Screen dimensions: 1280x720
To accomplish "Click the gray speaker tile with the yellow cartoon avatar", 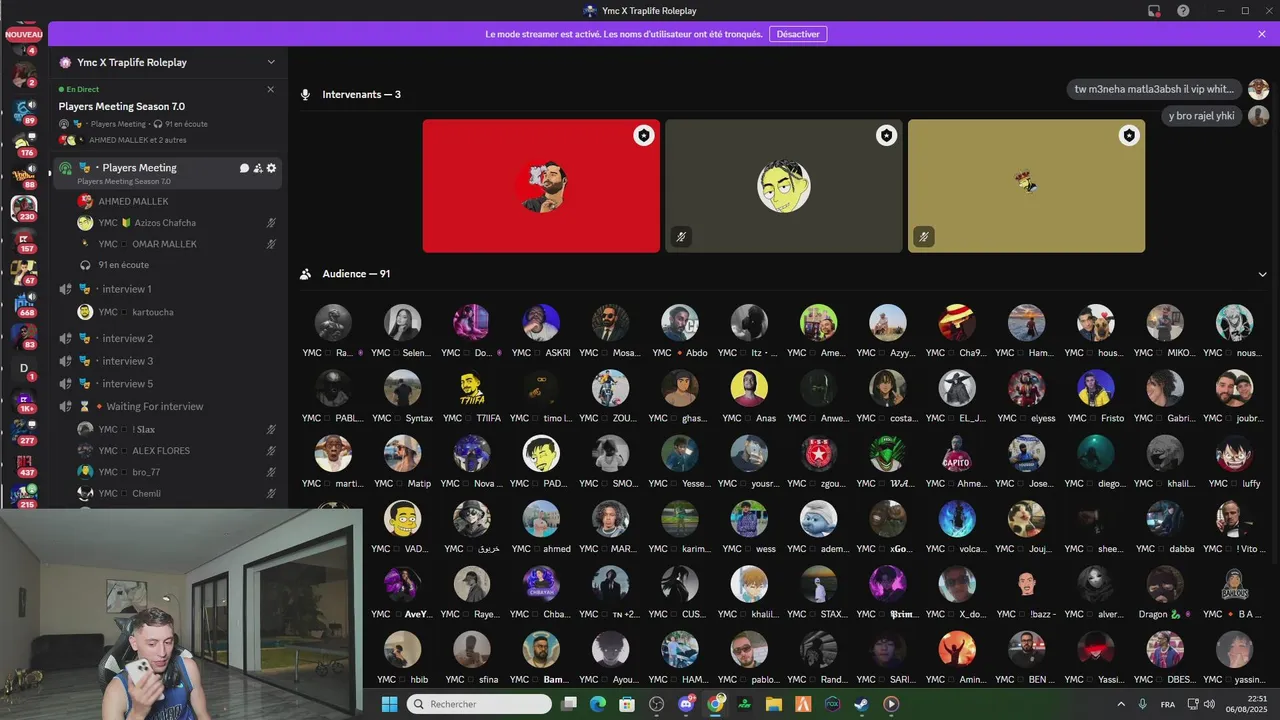I will click(784, 186).
